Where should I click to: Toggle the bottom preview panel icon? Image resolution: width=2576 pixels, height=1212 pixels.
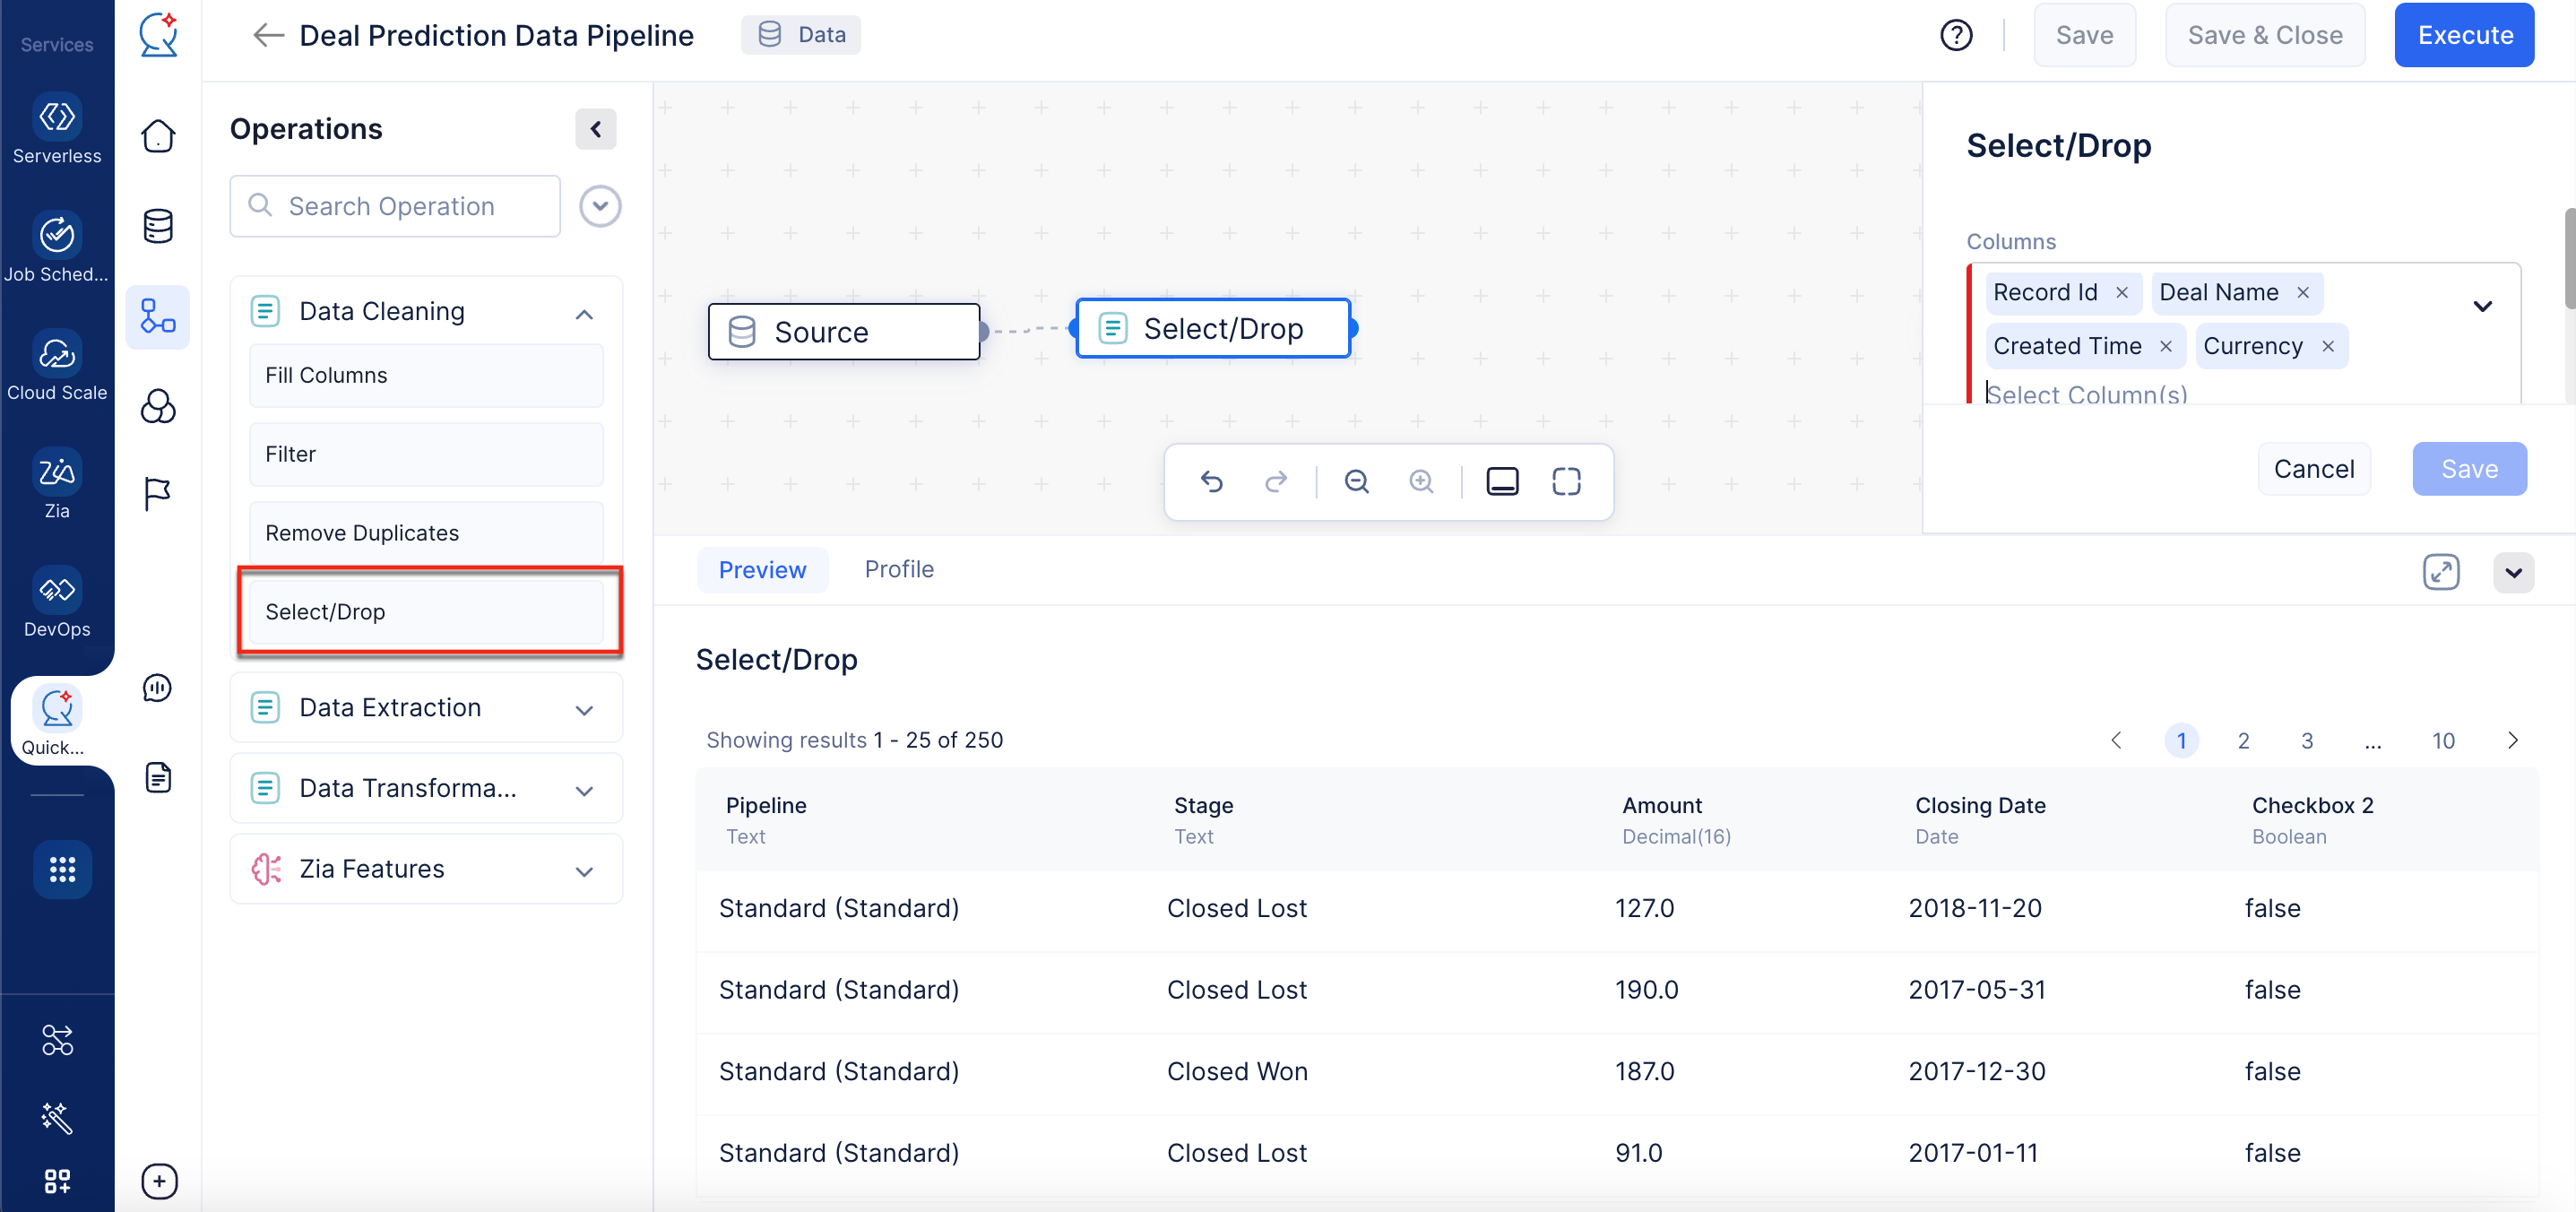[1502, 482]
